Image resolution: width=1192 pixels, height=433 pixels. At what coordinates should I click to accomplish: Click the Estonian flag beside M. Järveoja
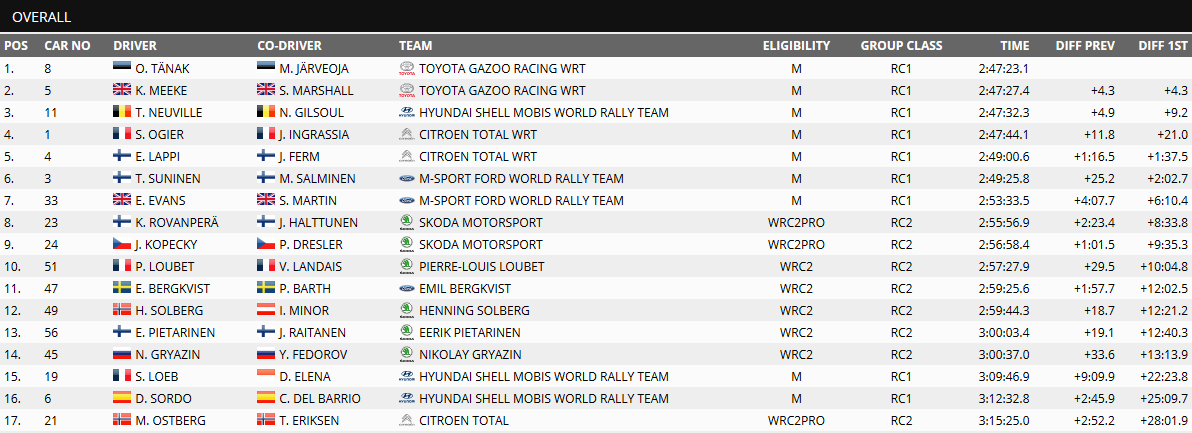pos(266,68)
